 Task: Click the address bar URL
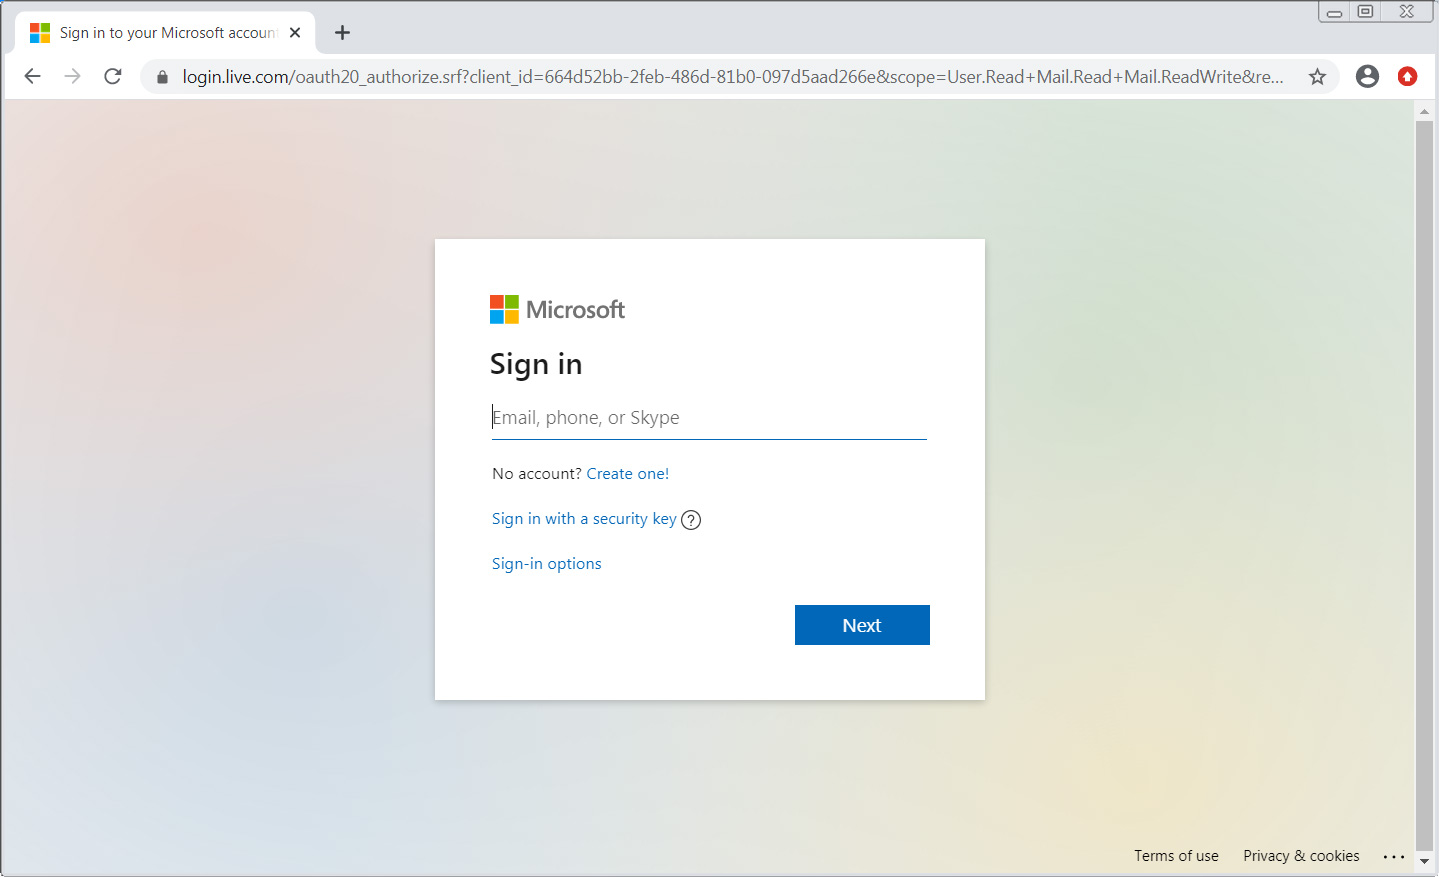pos(732,77)
